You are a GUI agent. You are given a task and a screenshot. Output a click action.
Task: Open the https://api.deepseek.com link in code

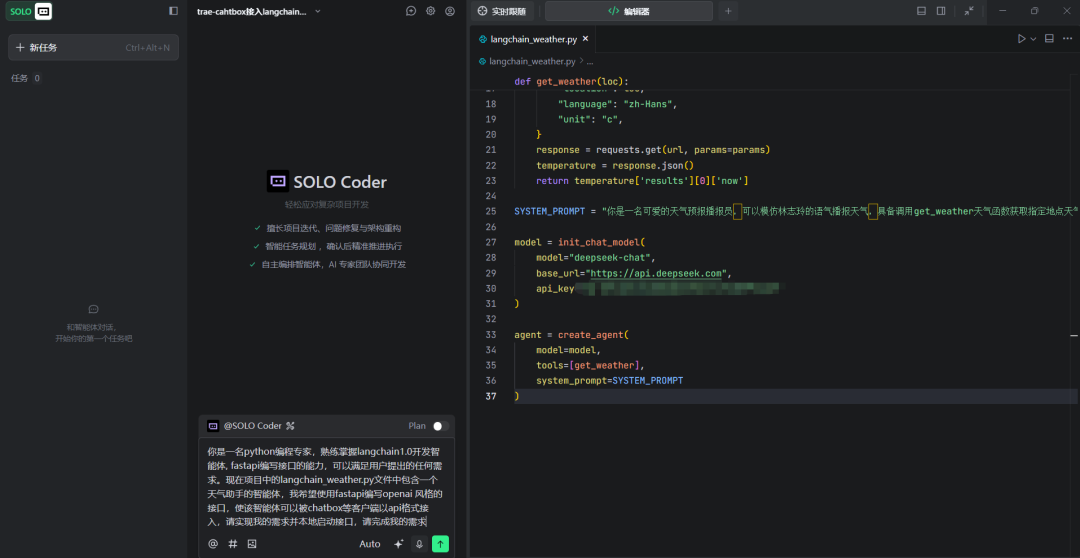[x=657, y=273]
